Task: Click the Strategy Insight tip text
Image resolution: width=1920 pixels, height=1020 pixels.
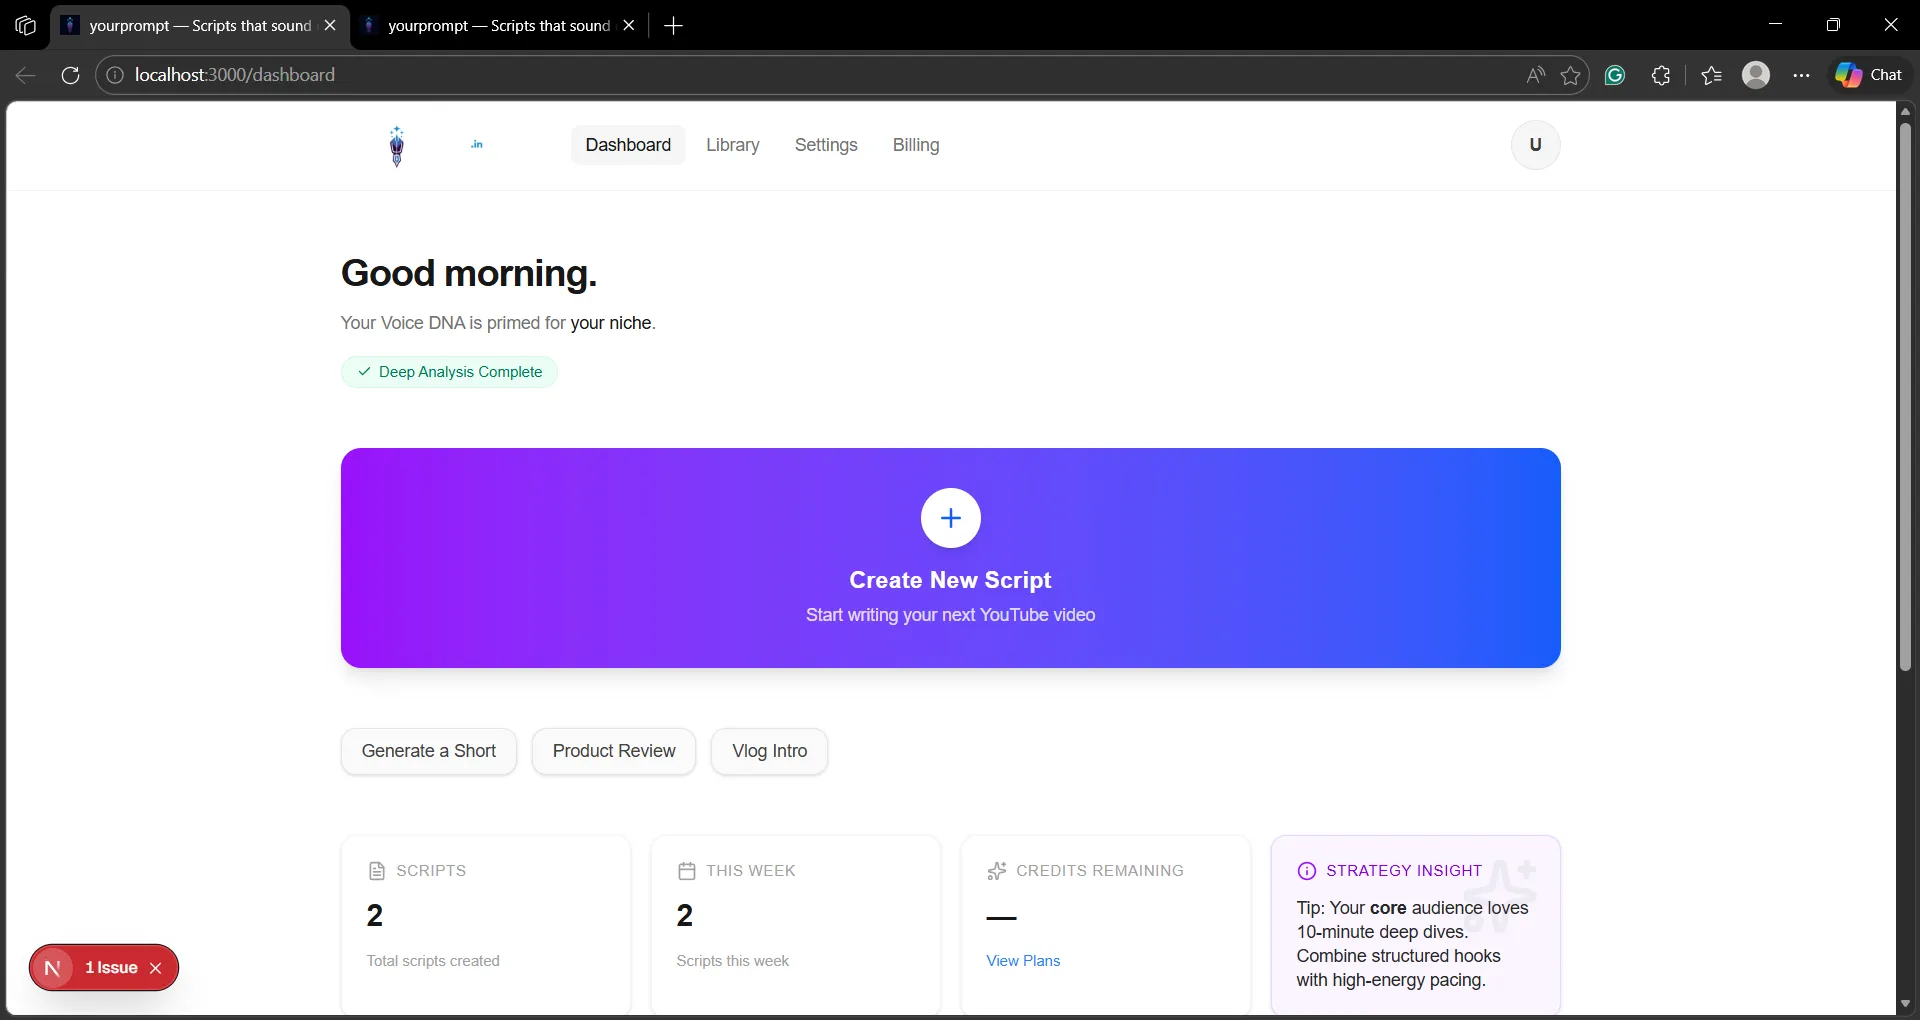Action: pyautogui.click(x=1412, y=944)
